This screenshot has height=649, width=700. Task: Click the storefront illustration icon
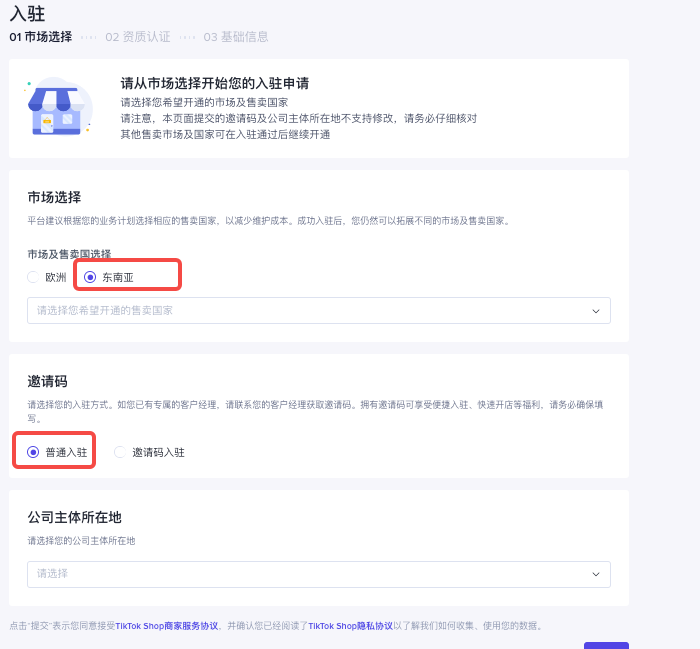pos(58,108)
